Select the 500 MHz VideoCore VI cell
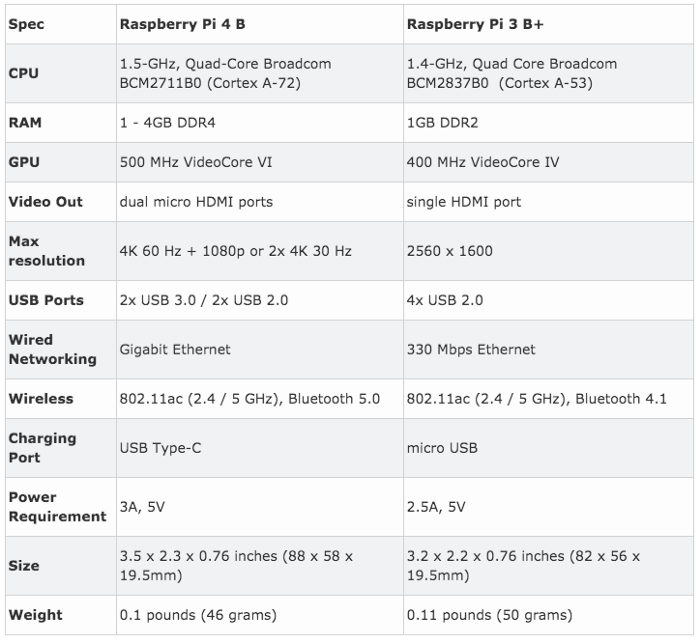 [260, 162]
